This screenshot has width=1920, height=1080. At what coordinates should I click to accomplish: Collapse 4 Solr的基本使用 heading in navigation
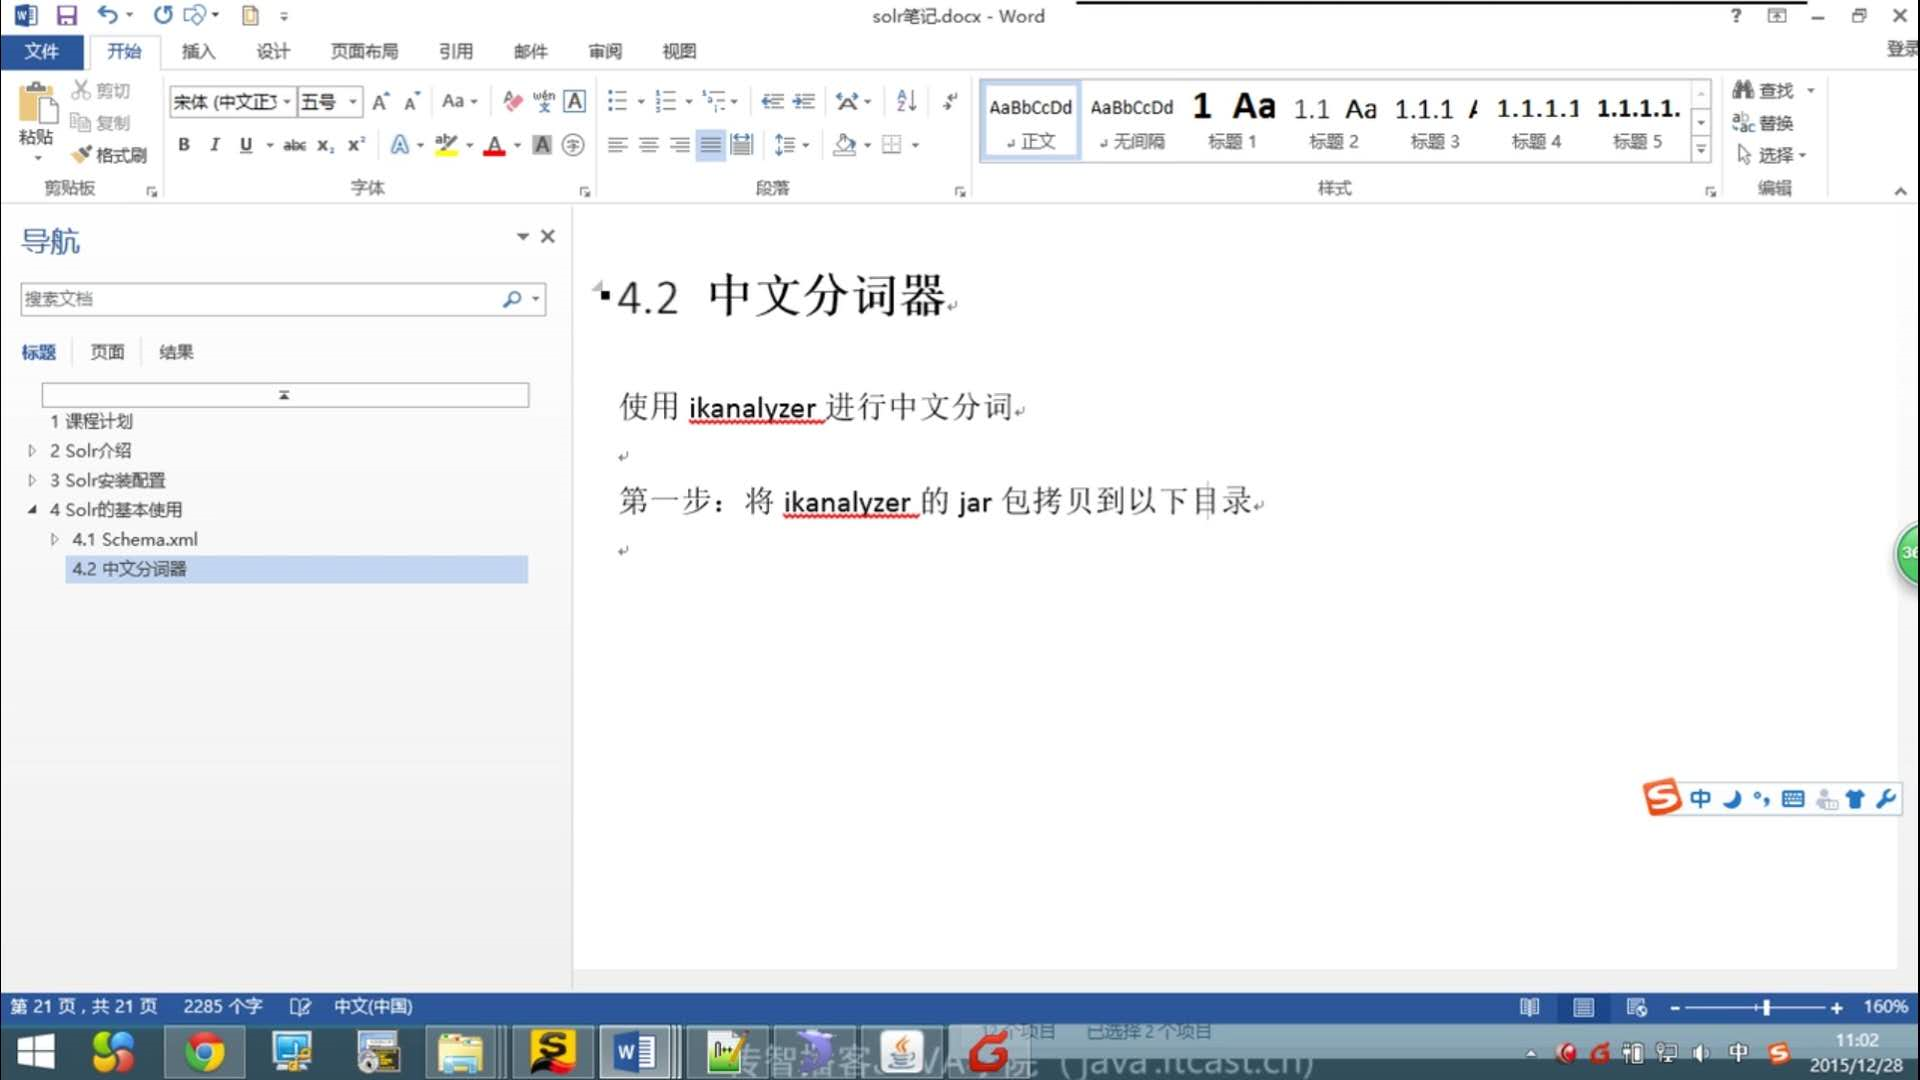[x=32, y=509]
